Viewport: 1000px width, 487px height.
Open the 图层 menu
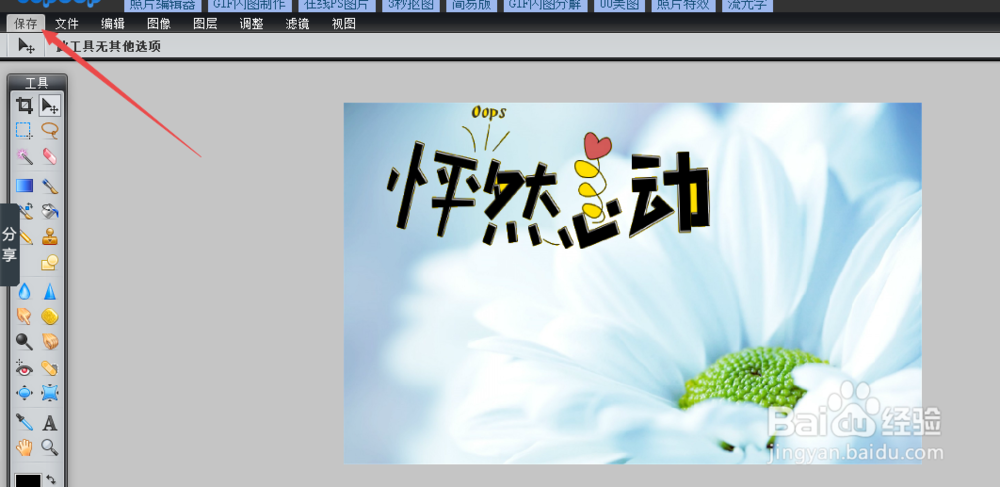(x=205, y=24)
